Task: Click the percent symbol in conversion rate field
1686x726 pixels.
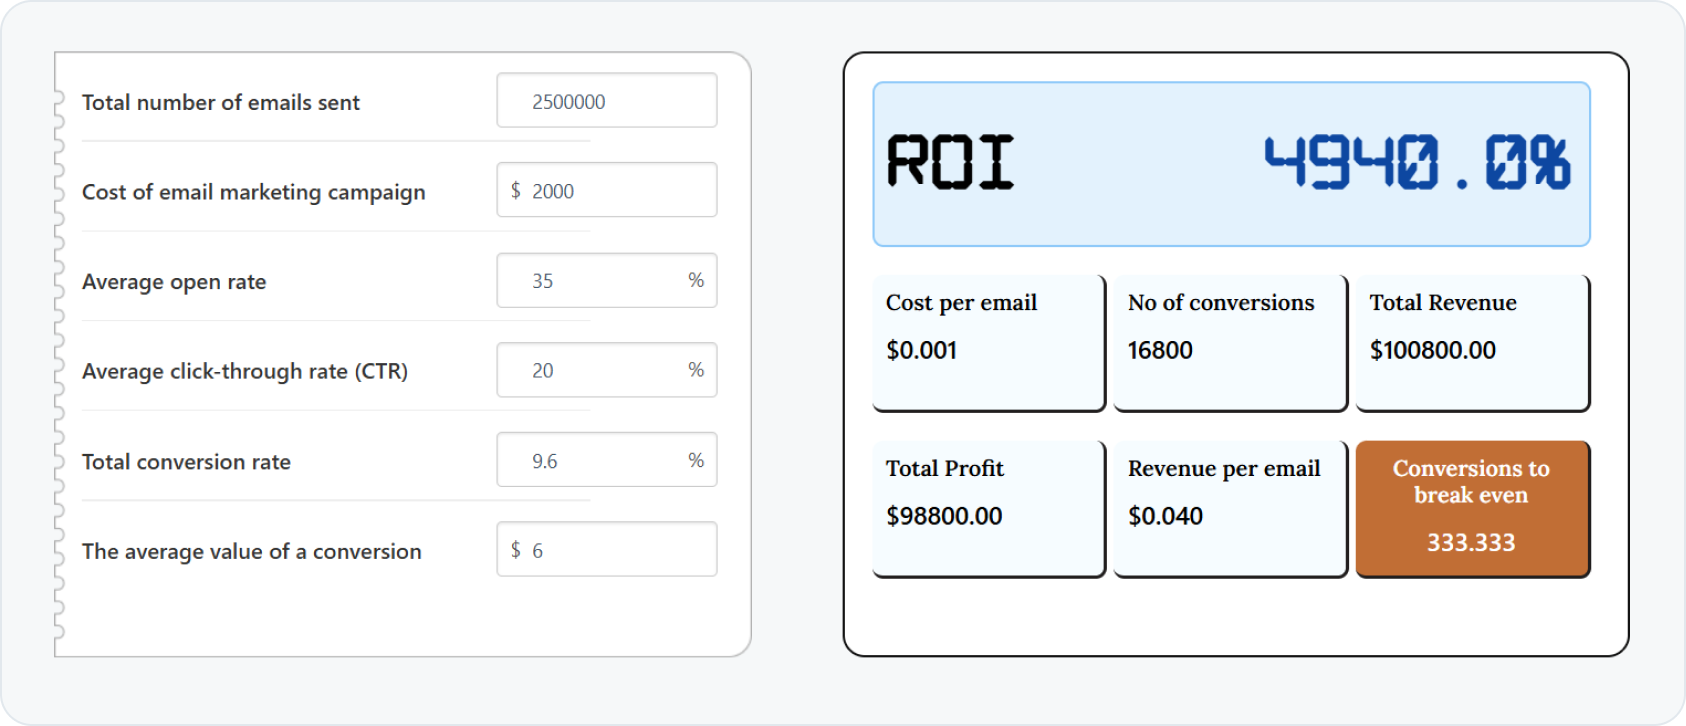Action: (x=696, y=461)
